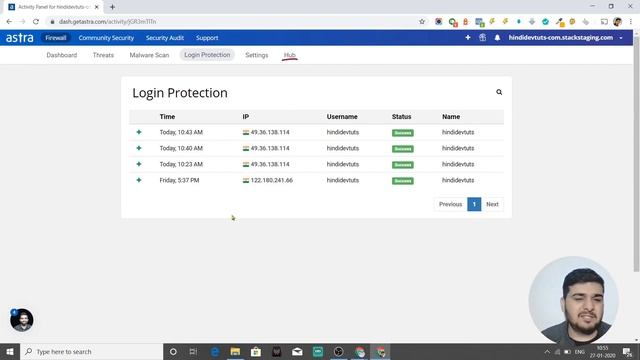Open Mail app from taskbar
Viewport: 640px width, 360px height.
[297, 351]
